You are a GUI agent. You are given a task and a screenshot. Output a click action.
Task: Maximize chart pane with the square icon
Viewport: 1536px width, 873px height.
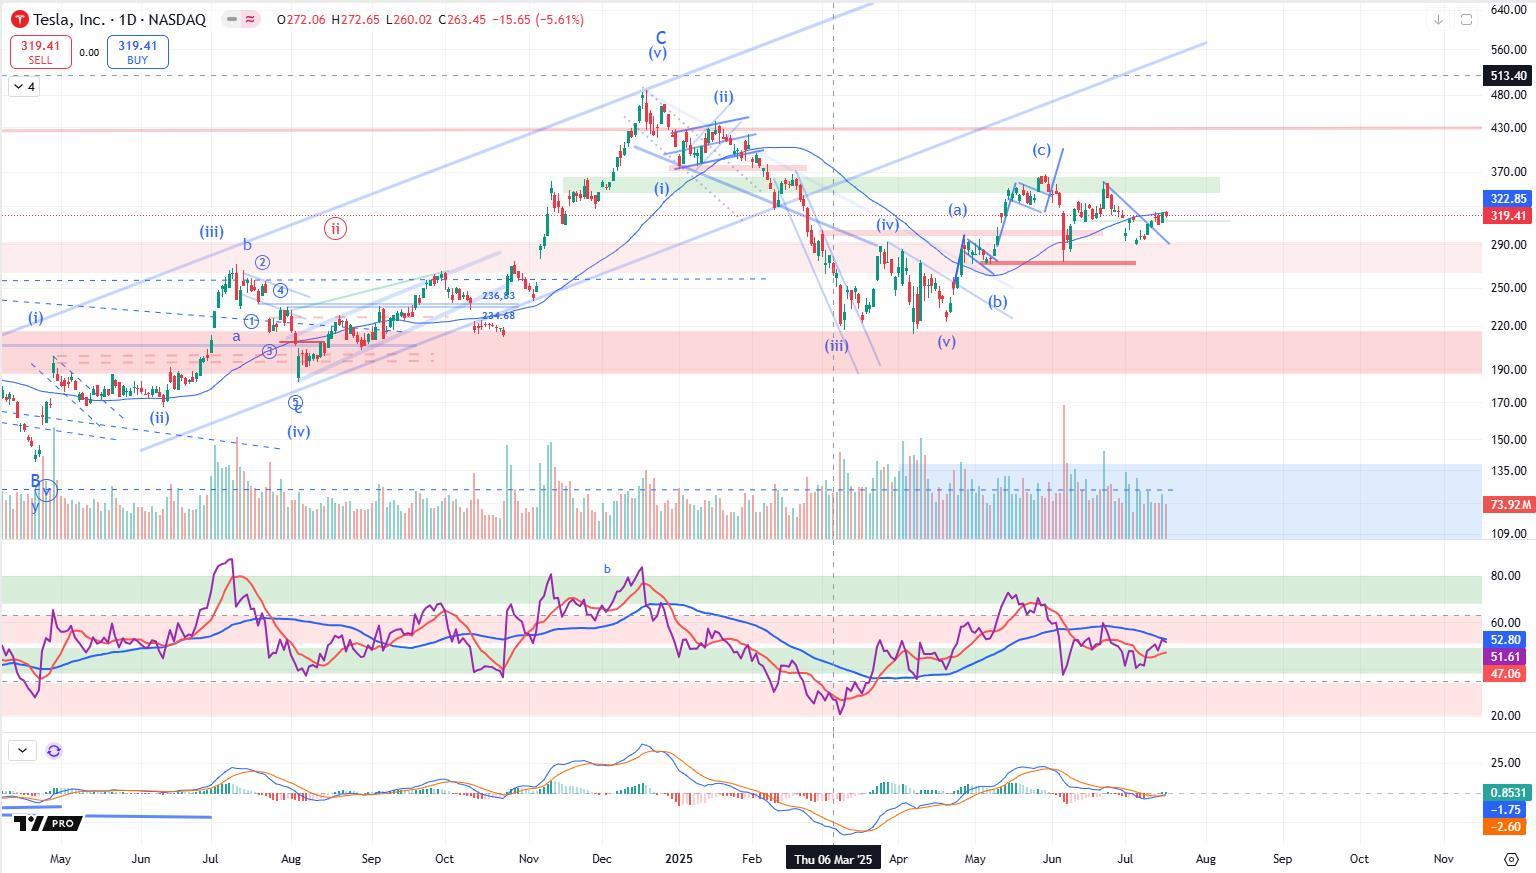pyautogui.click(x=1466, y=19)
